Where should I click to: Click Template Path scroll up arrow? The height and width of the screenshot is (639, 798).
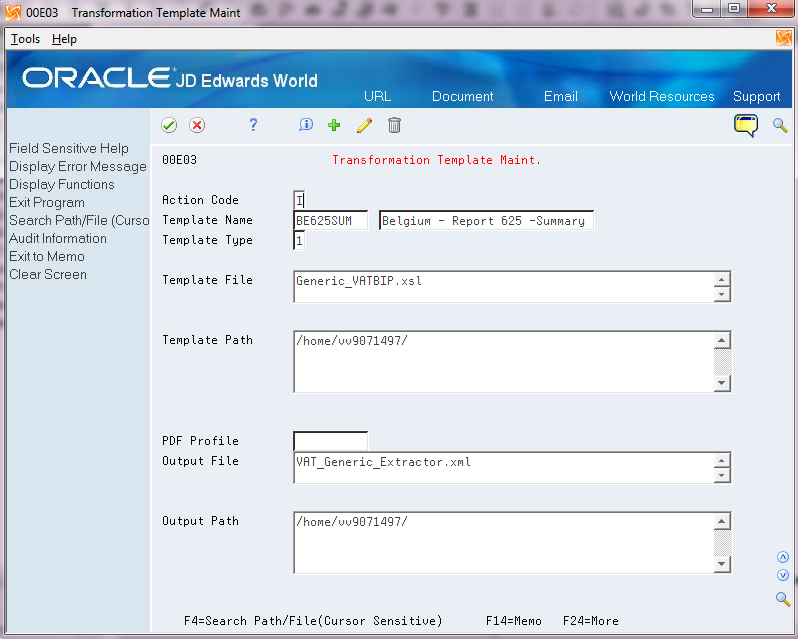(x=722, y=340)
